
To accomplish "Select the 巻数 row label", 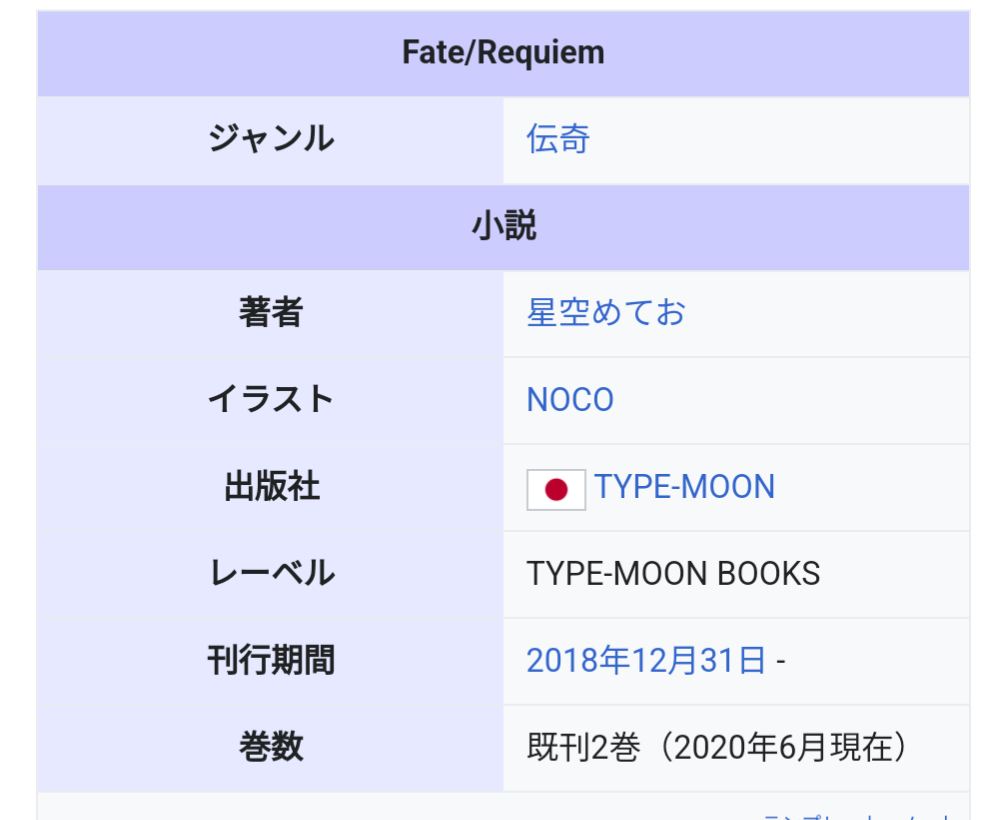I will [x=271, y=747].
